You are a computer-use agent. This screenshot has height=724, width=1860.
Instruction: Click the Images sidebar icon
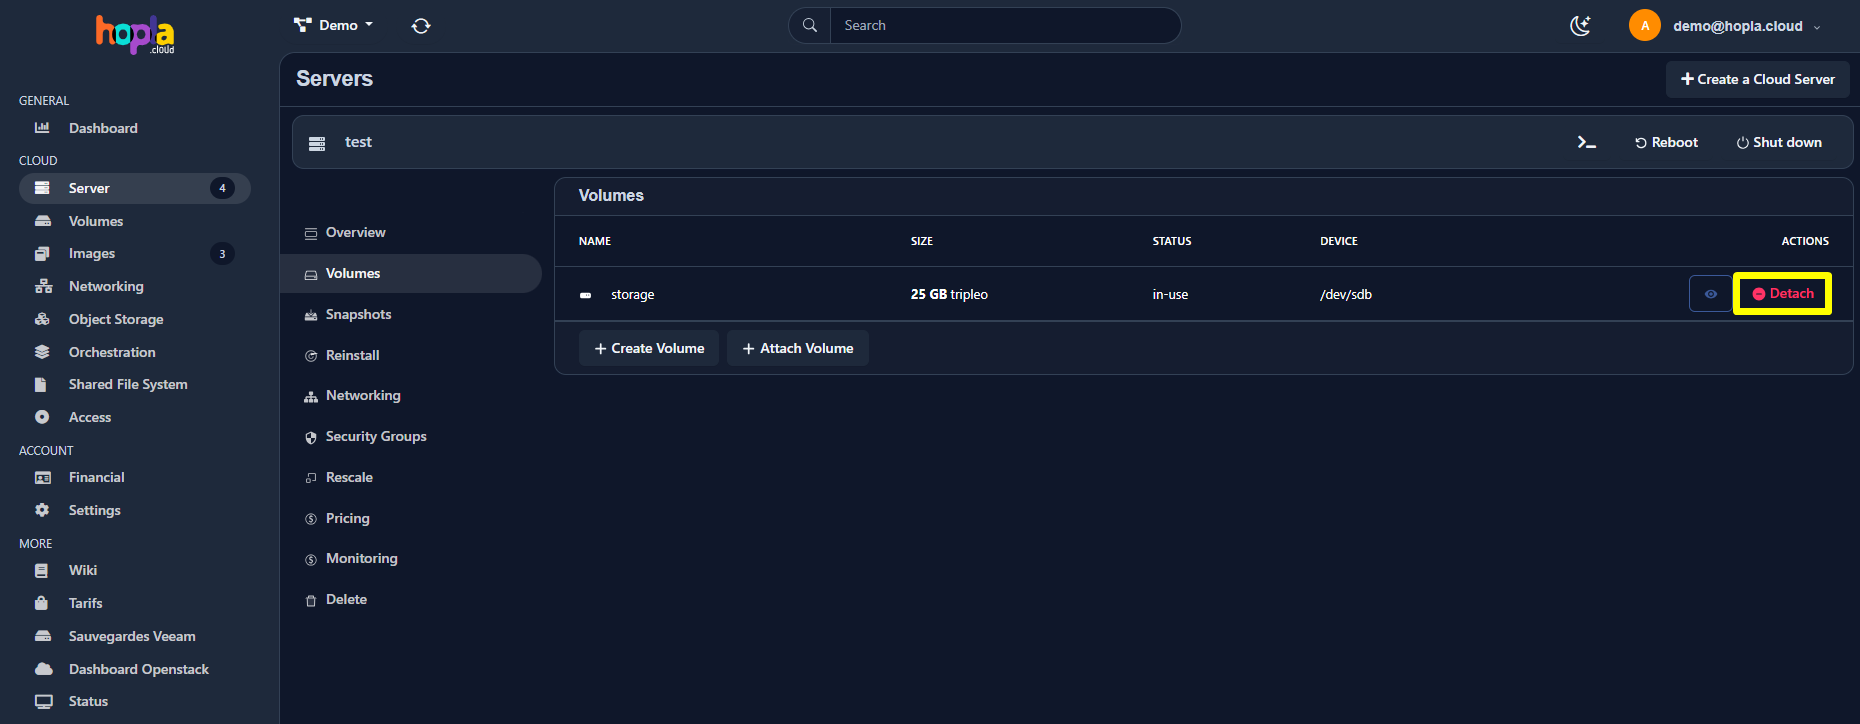click(42, 254)
